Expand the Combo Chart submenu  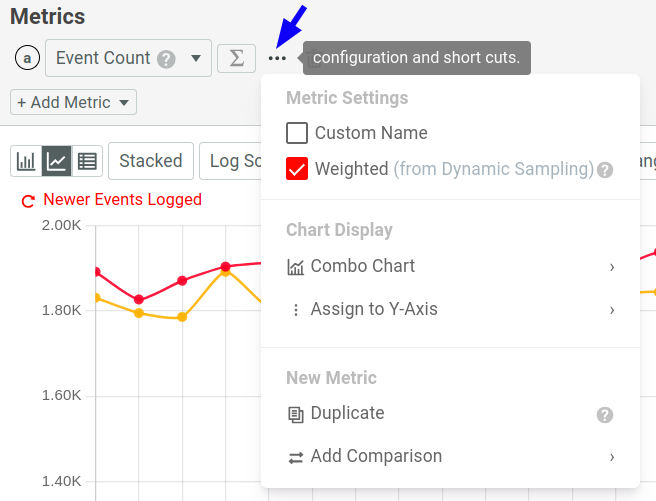point(450,266)
